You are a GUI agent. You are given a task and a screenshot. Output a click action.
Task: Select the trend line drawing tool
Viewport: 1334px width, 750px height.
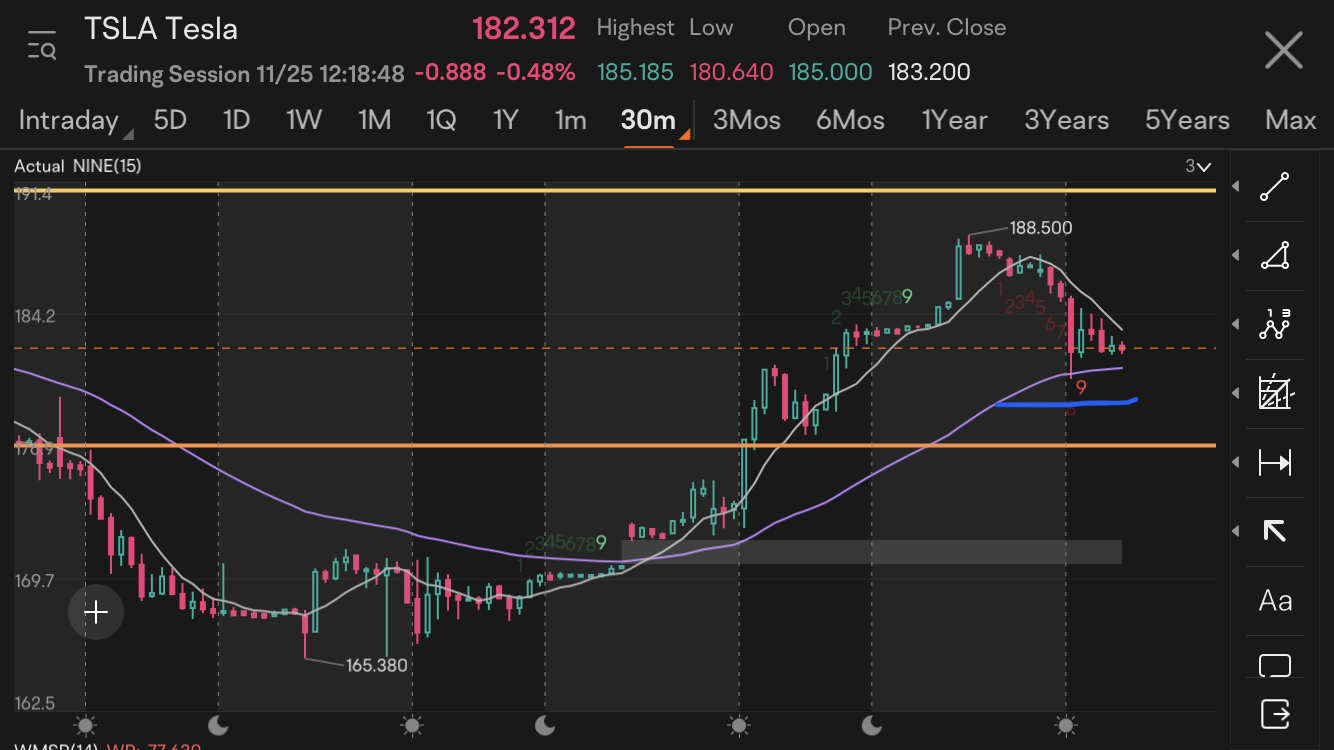tap(1275, 187)
